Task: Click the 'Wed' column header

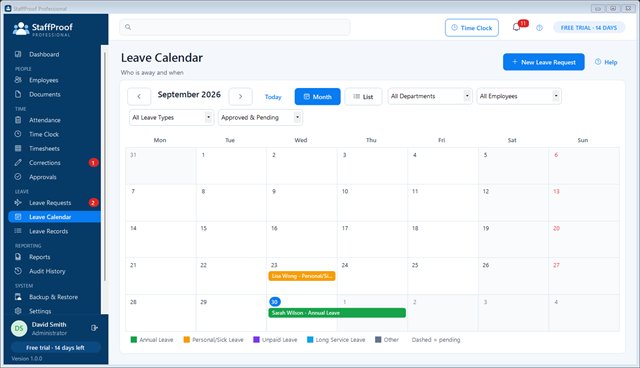Action: click(x=301, y=140)
